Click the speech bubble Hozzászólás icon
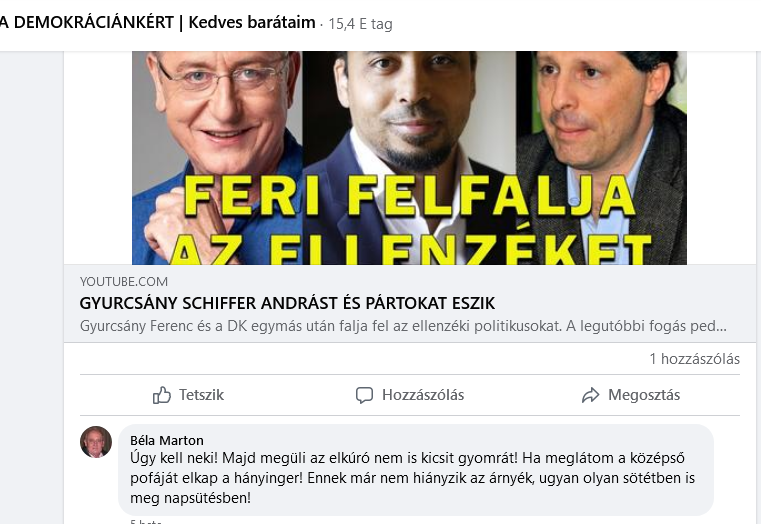Image resolution: width=761 pixels, height=524 pixels. pyautogui.click(x=364, y=395)
